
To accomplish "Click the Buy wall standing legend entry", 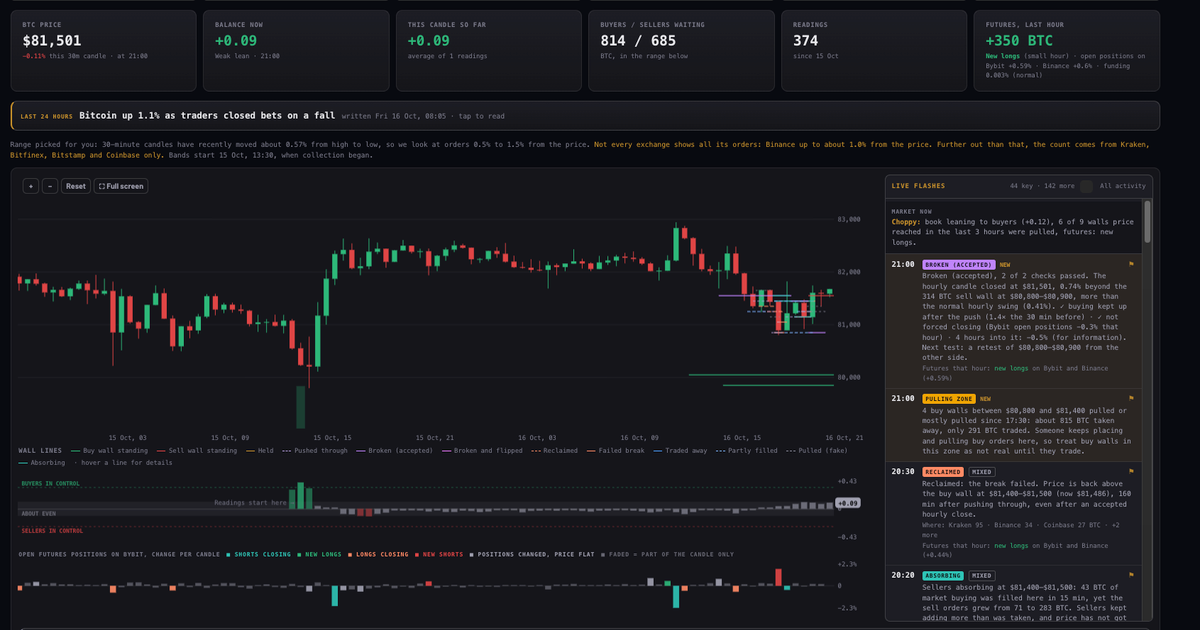I will 108,450.
